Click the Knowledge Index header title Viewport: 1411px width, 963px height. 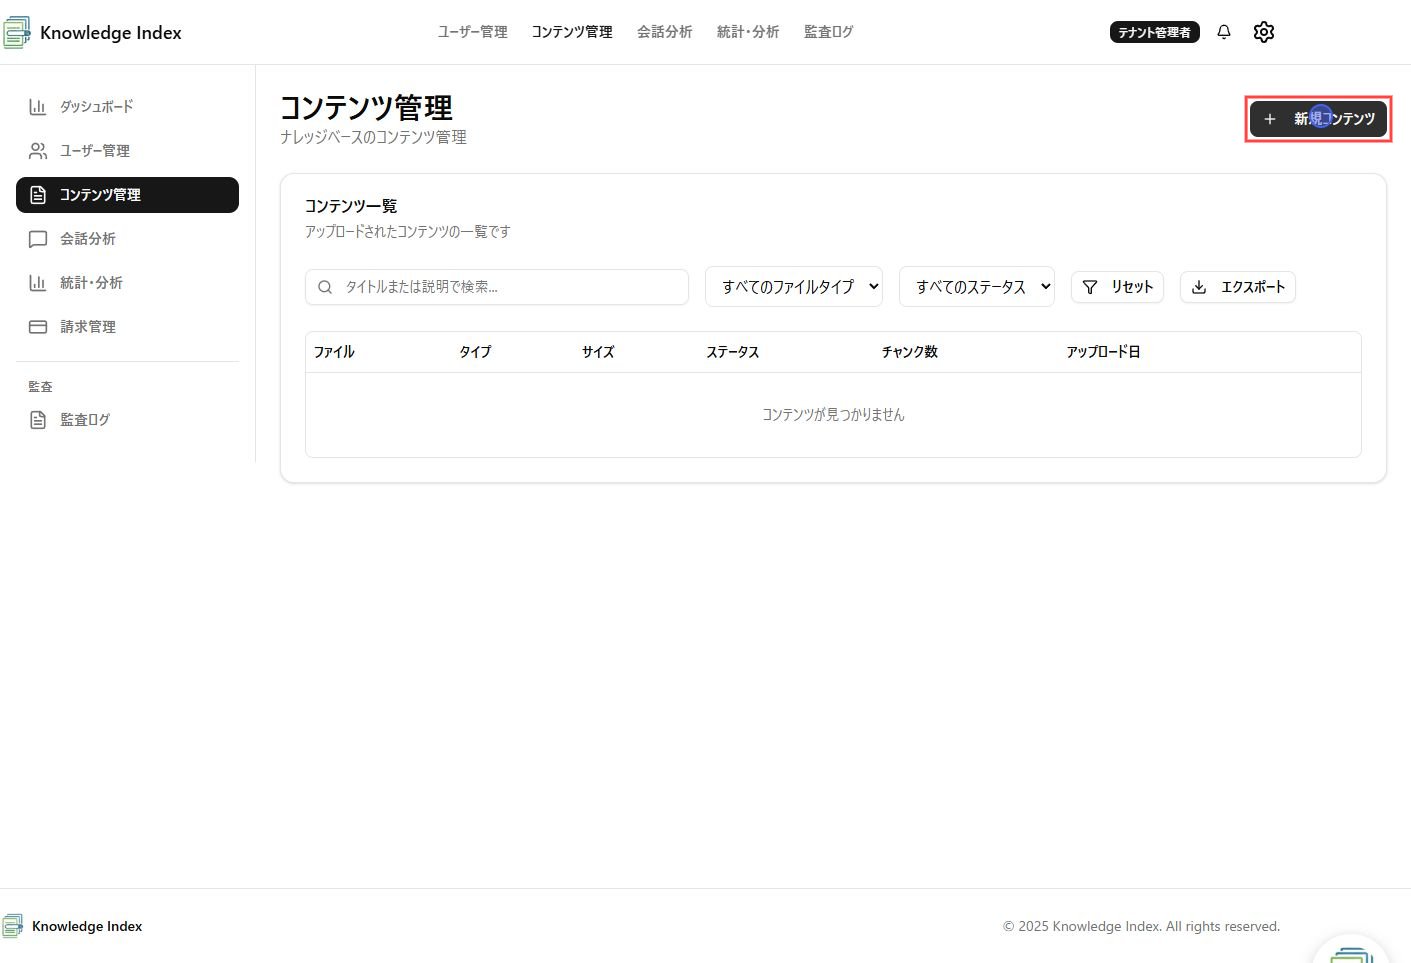[111, 32]
